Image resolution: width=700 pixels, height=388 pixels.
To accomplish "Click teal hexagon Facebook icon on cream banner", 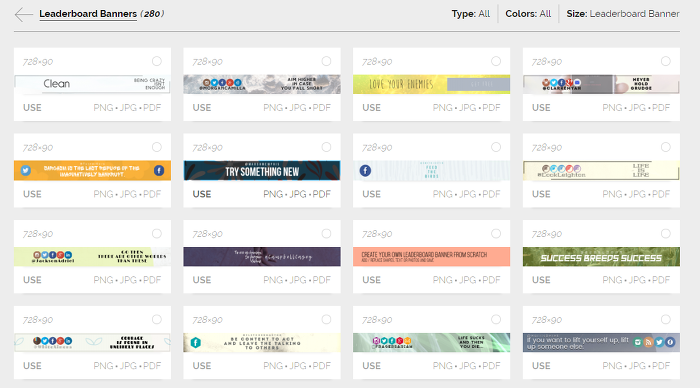I will click(x=196, y=342).
